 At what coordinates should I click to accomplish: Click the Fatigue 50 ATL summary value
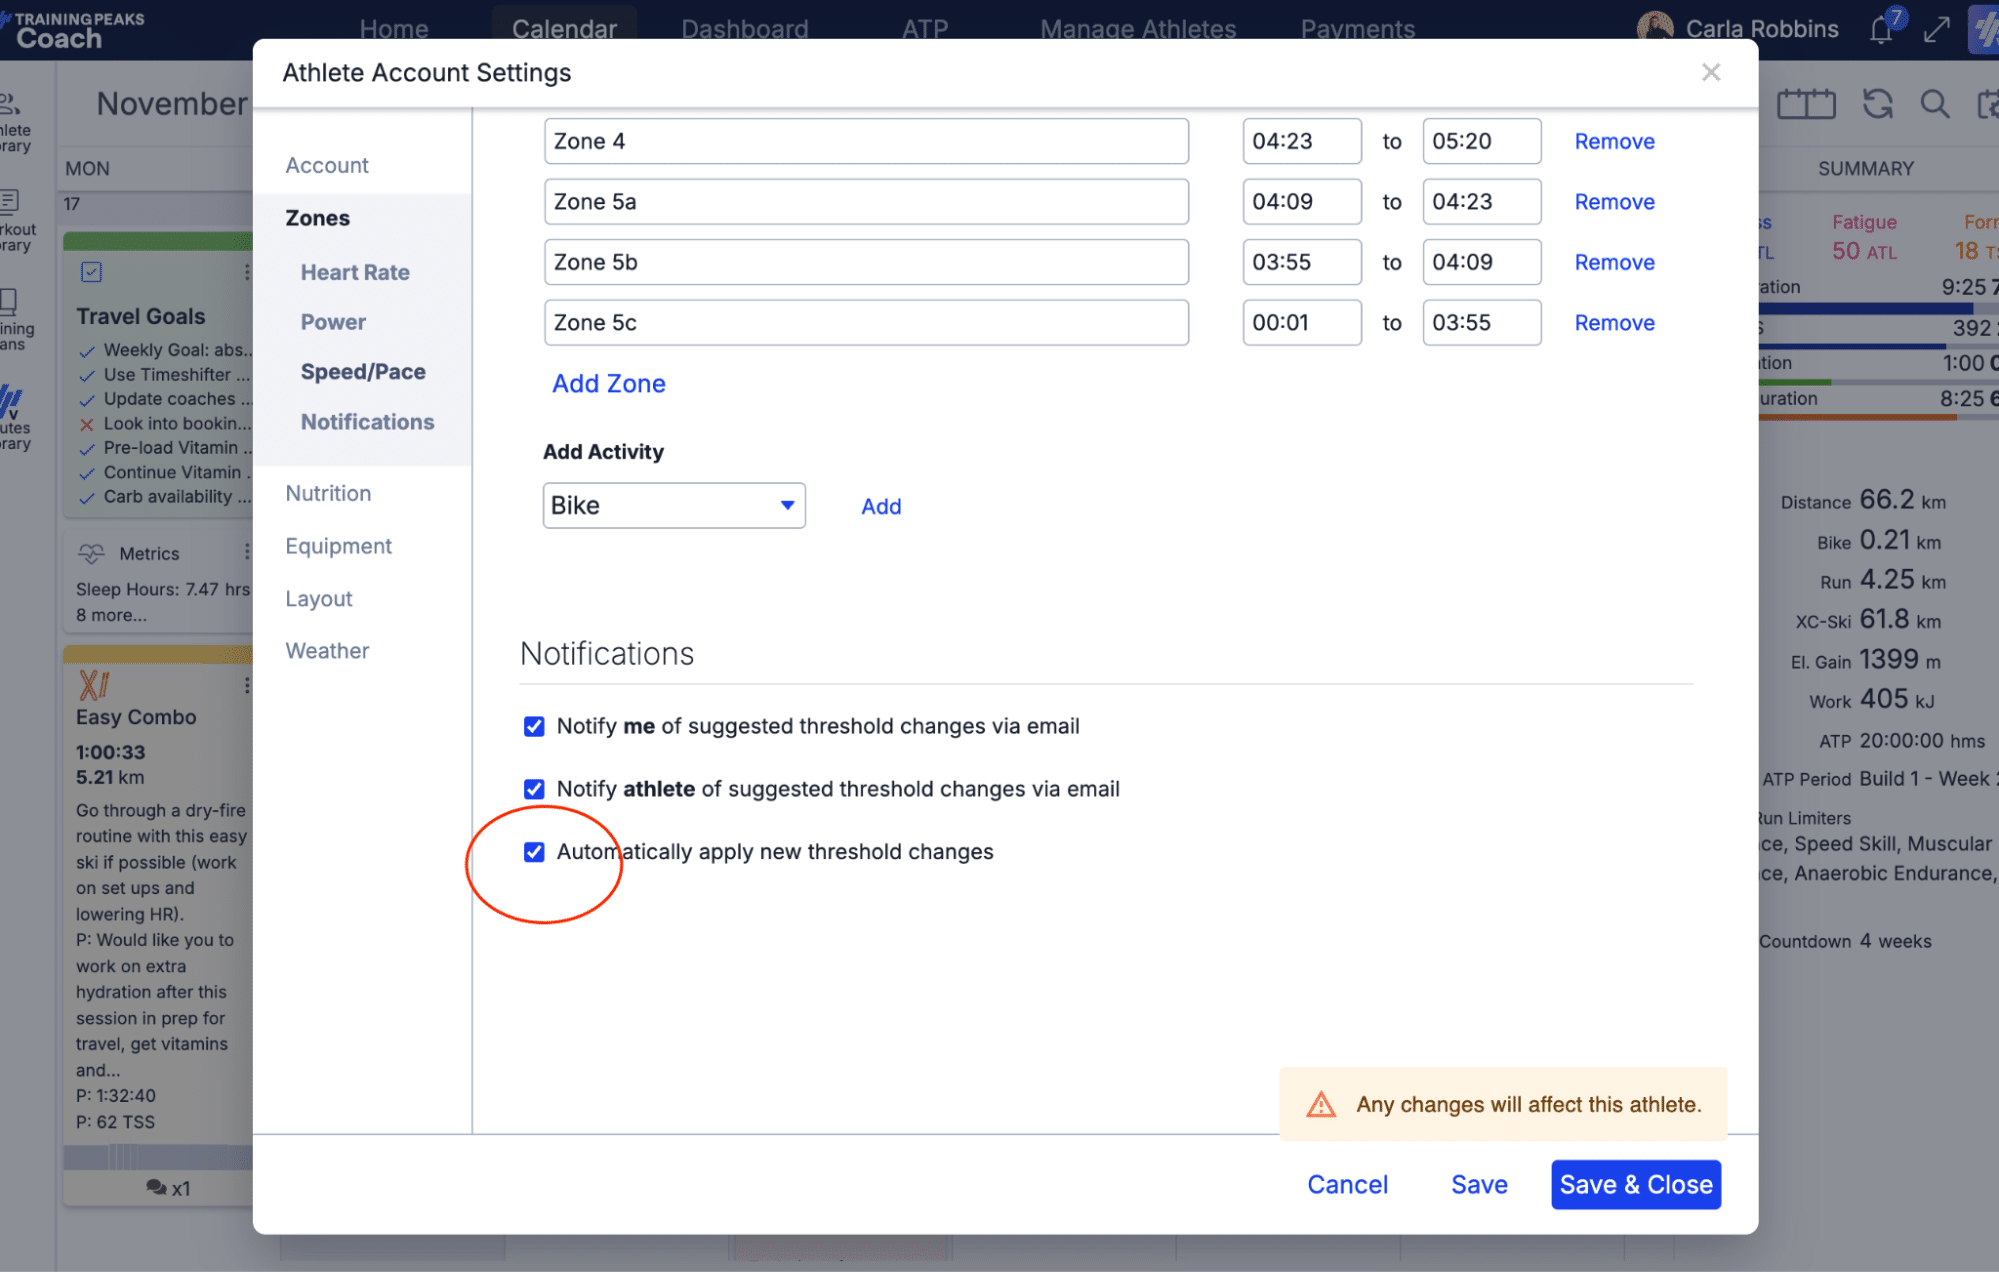pyautogui.click(x=1864, y=252)
